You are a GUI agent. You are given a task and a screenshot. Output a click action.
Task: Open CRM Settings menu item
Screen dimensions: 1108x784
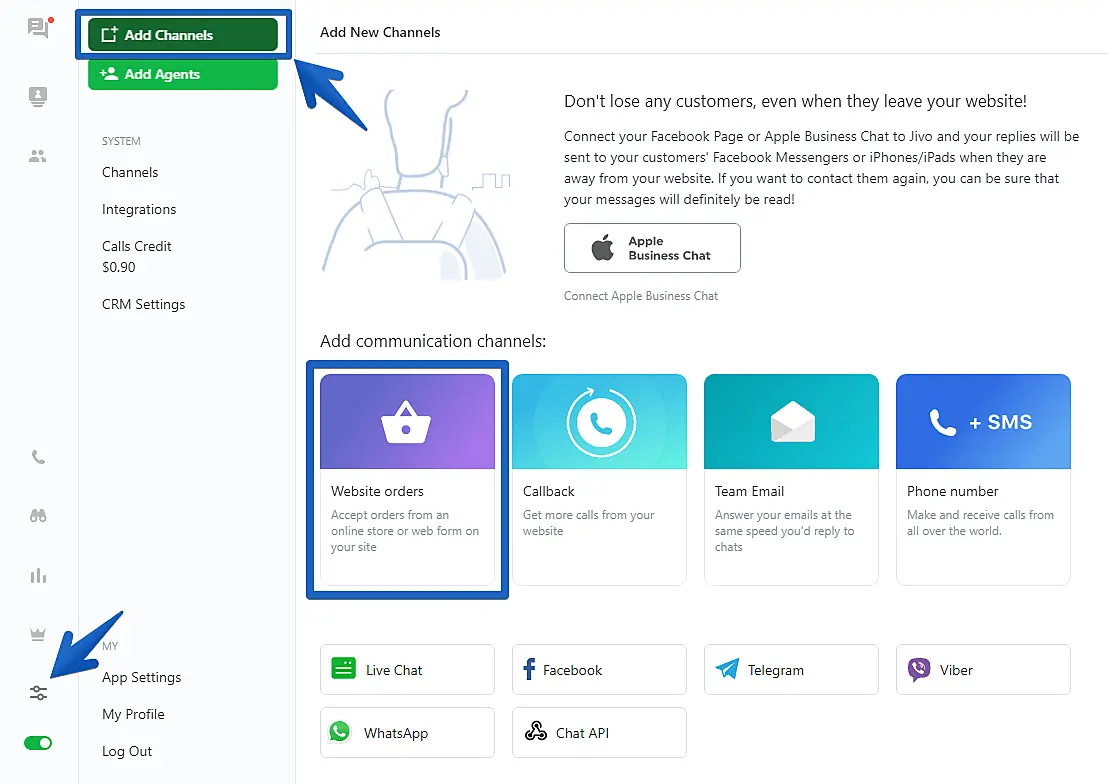coord(143,304)
